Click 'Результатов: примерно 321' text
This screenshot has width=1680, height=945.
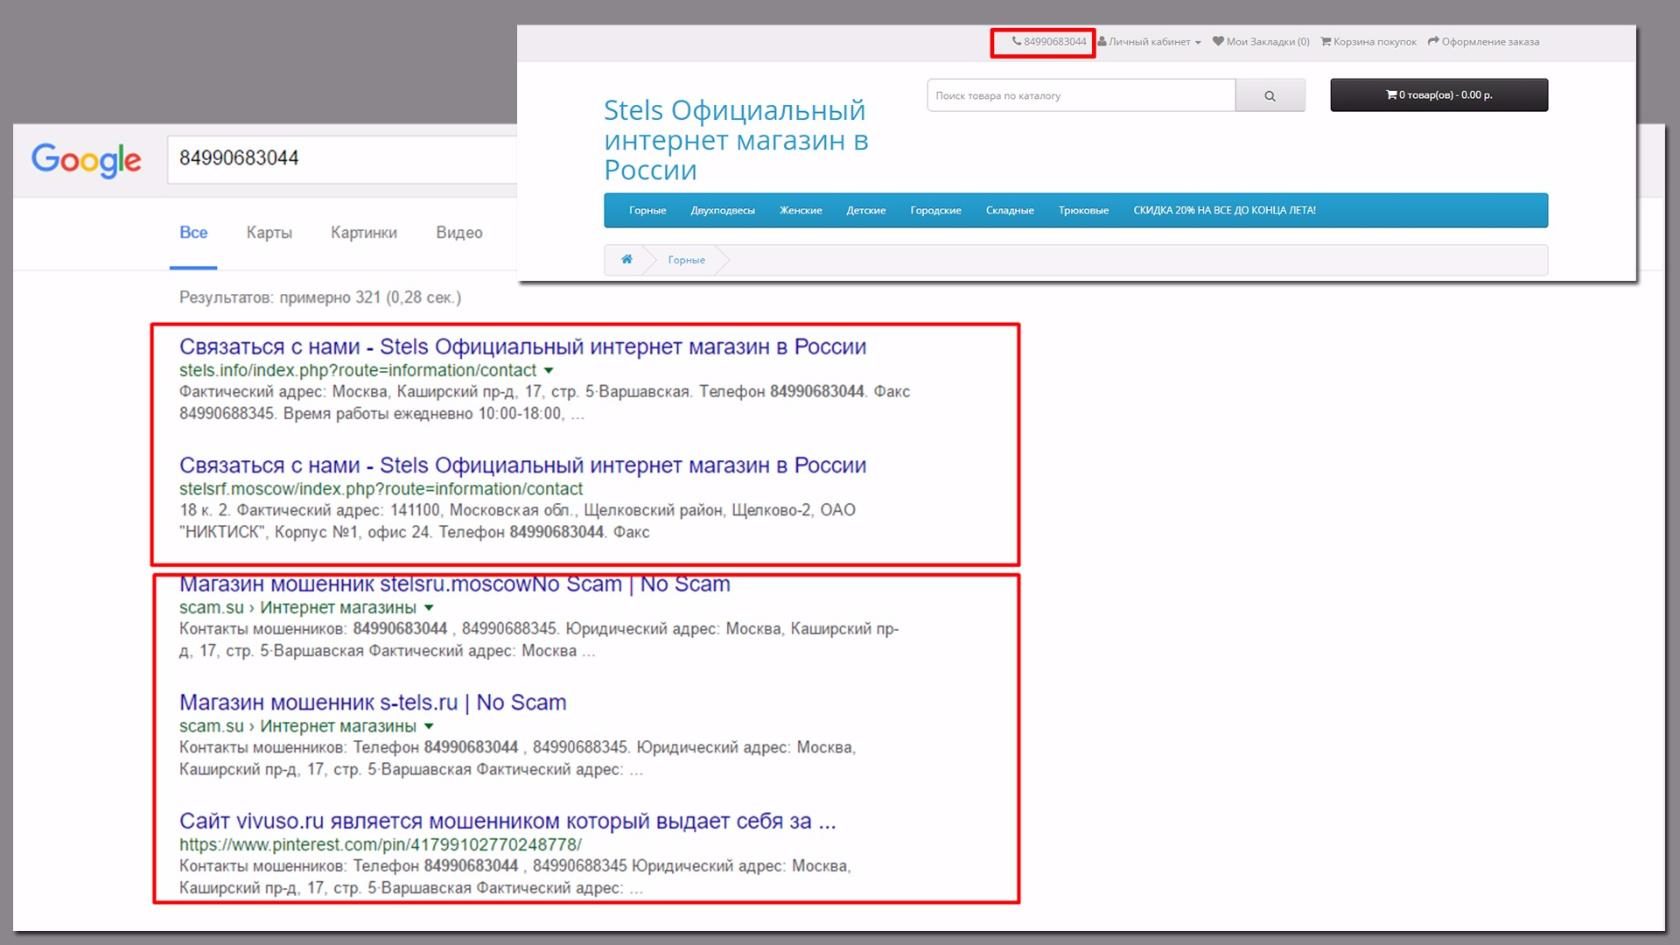(x=320, y=298)
